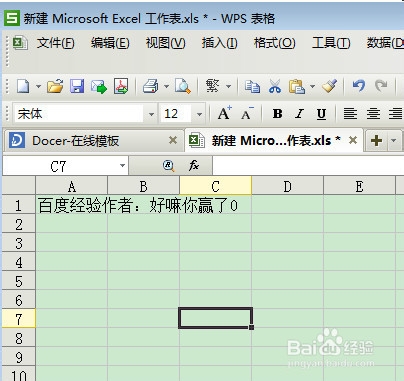The image size is (404, 381).
Task: Click the Decrease font size icon
Action: pos(247,114)
